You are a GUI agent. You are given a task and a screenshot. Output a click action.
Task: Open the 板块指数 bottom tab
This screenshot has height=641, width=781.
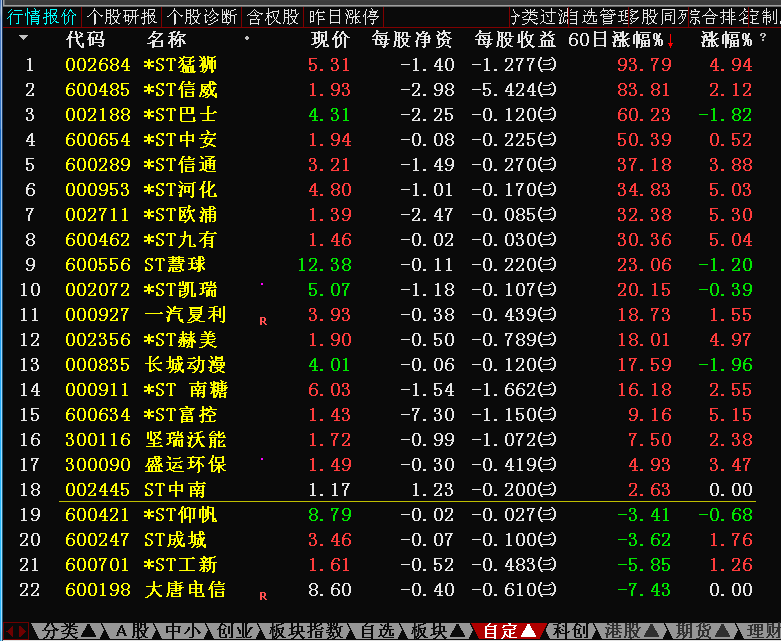(x=306, y=631)
